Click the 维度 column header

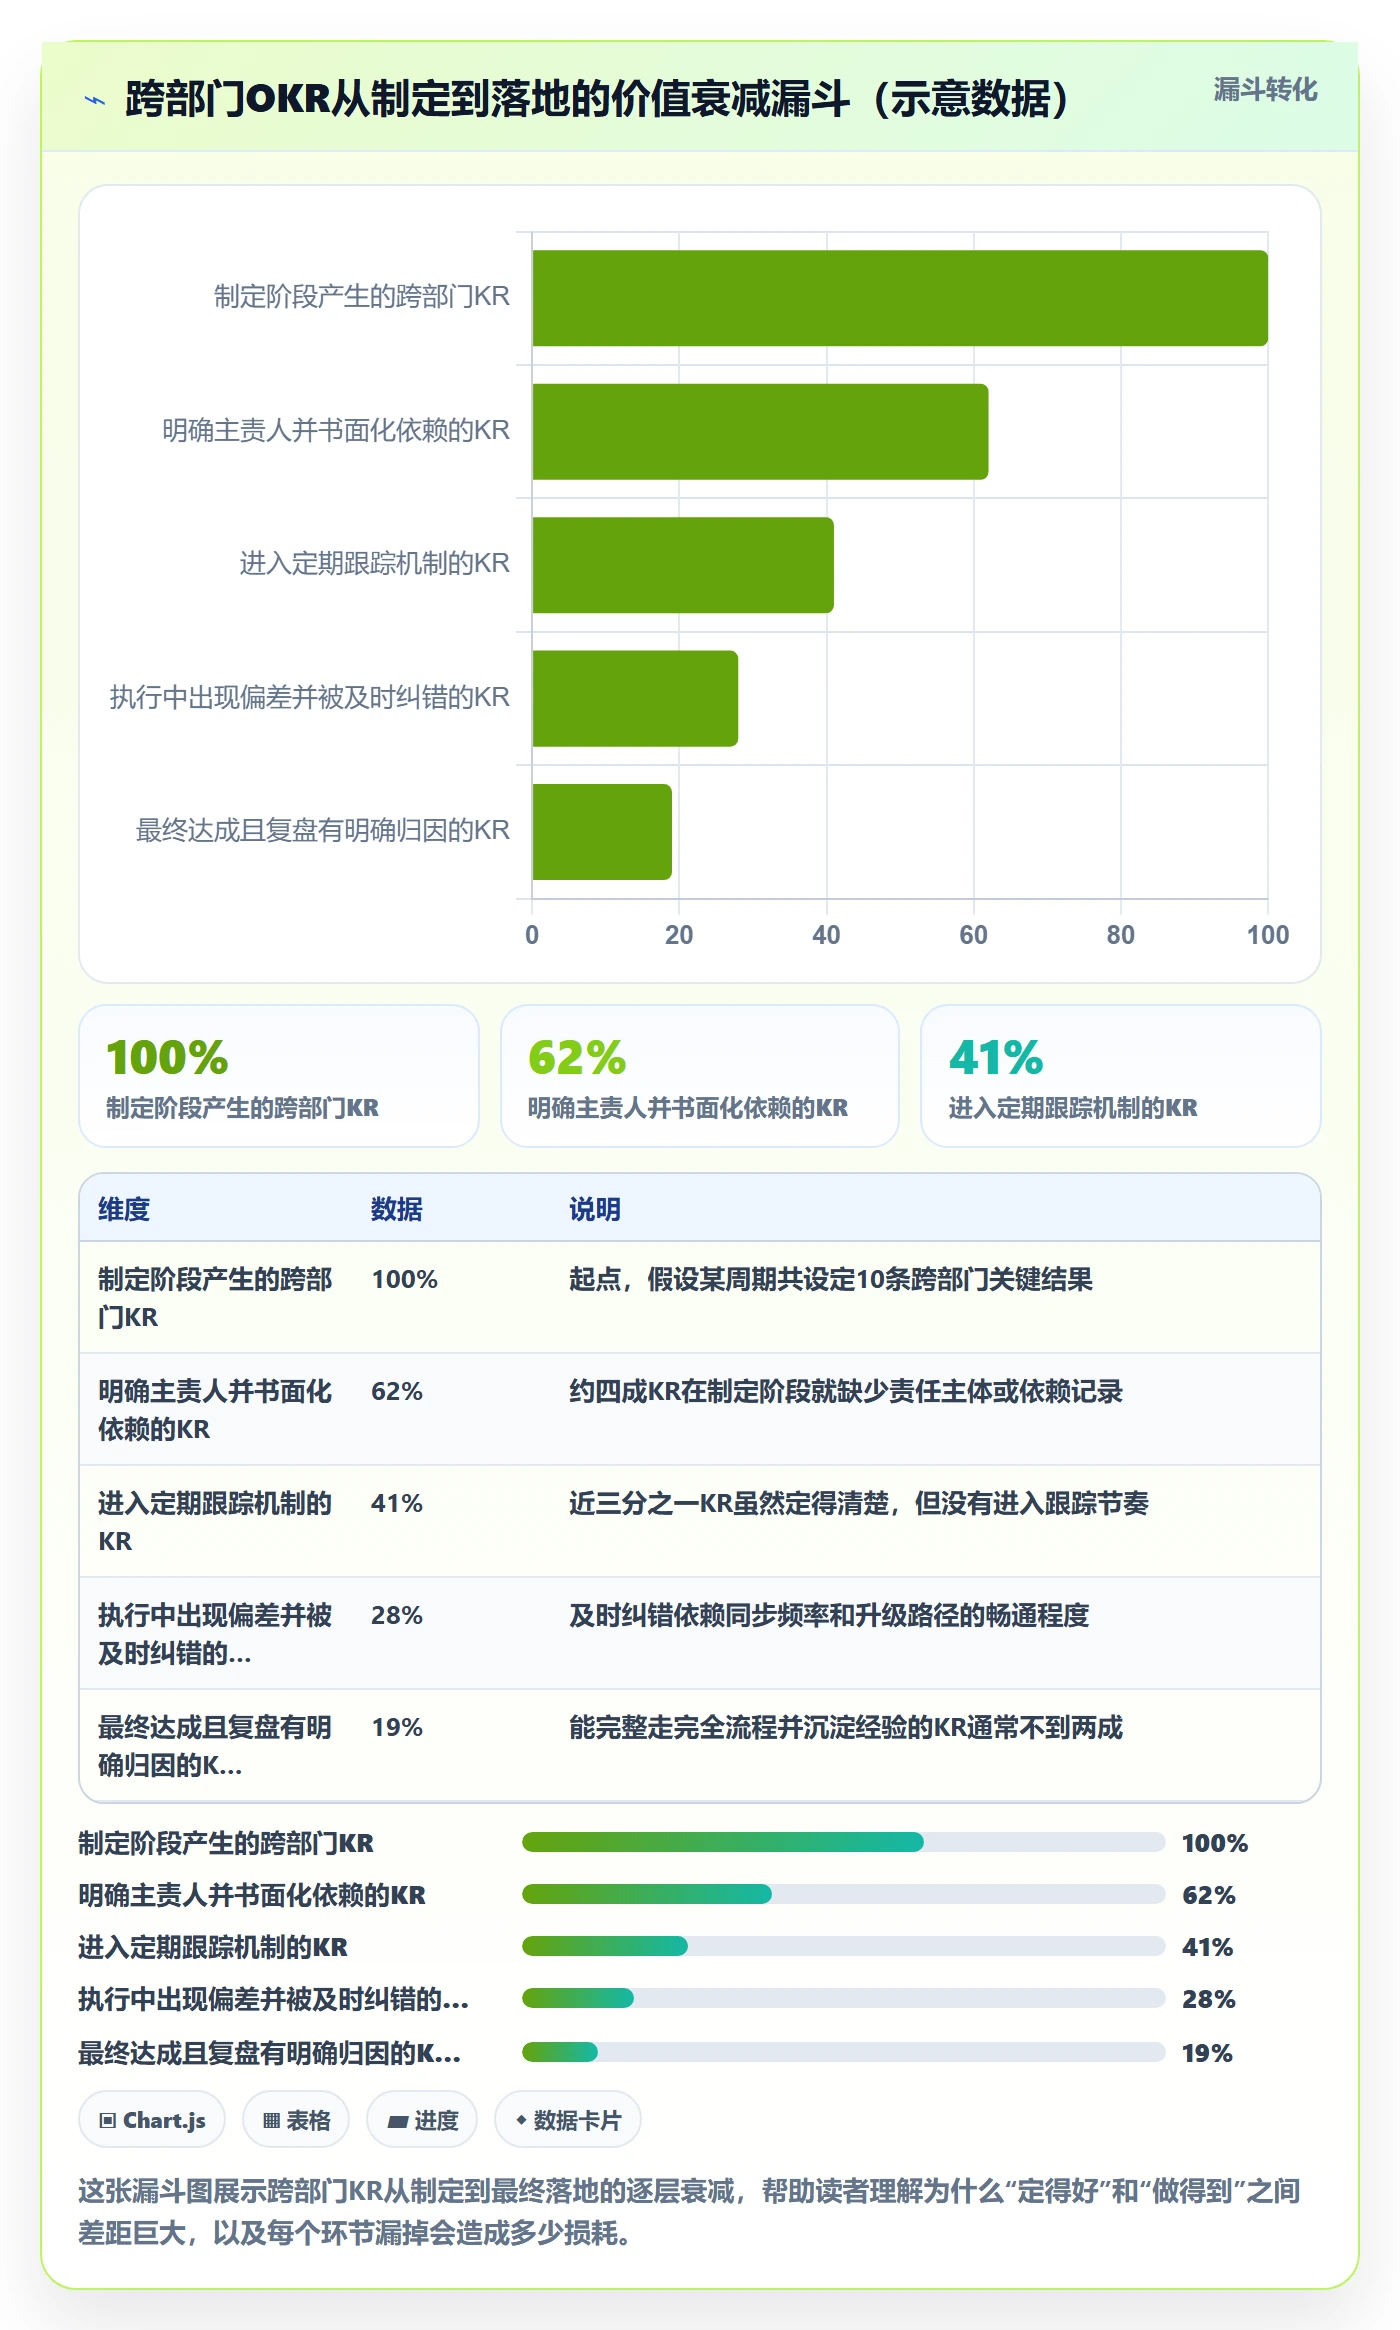pos(124,1209)
